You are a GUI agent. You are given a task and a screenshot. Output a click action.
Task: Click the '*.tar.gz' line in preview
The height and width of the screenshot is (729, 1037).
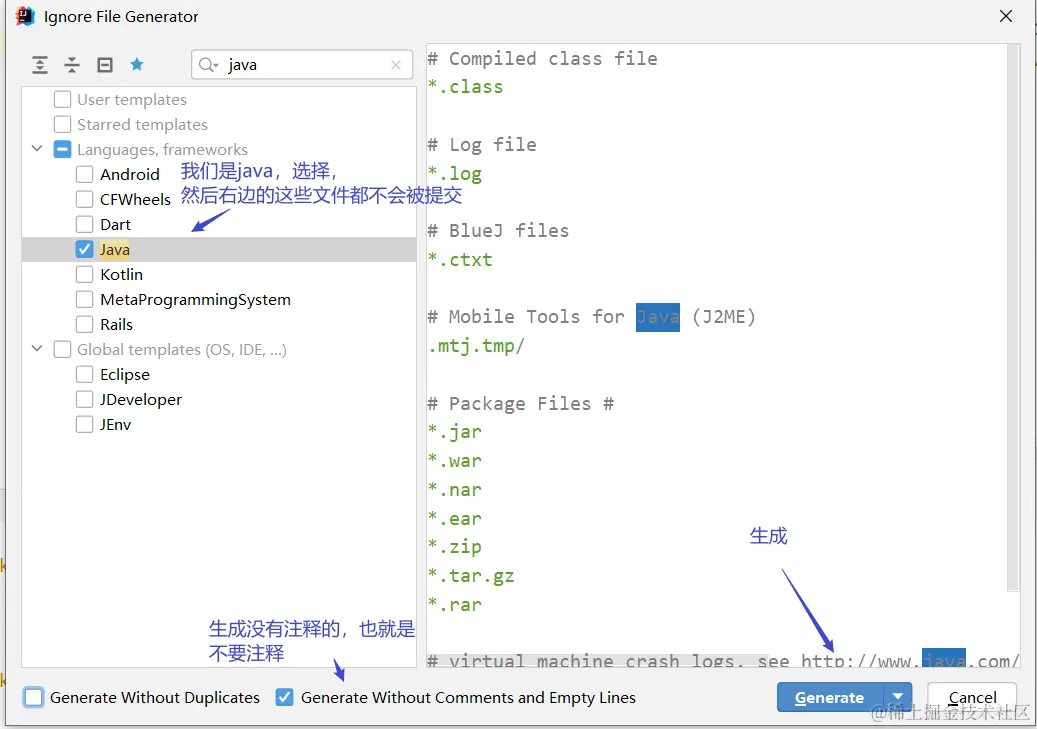[471, 576]
